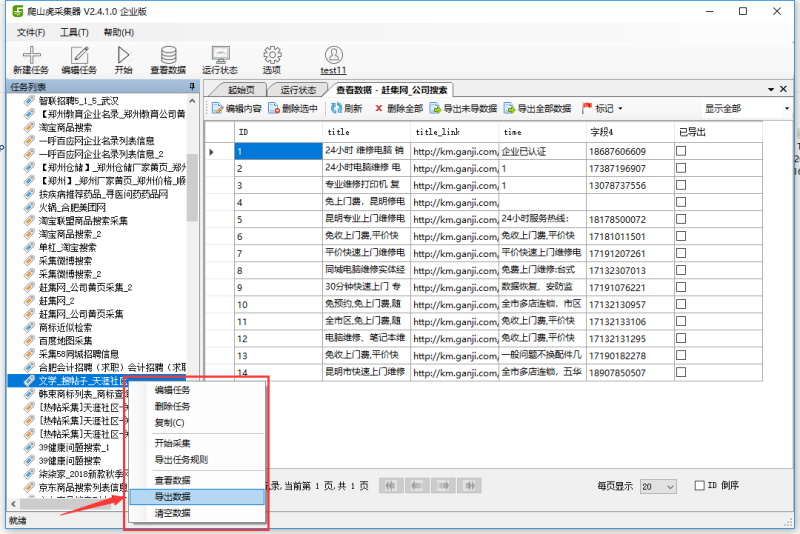Open 查看数据 database icon in toolbar
800x534 pixels.
click(168, 56)
